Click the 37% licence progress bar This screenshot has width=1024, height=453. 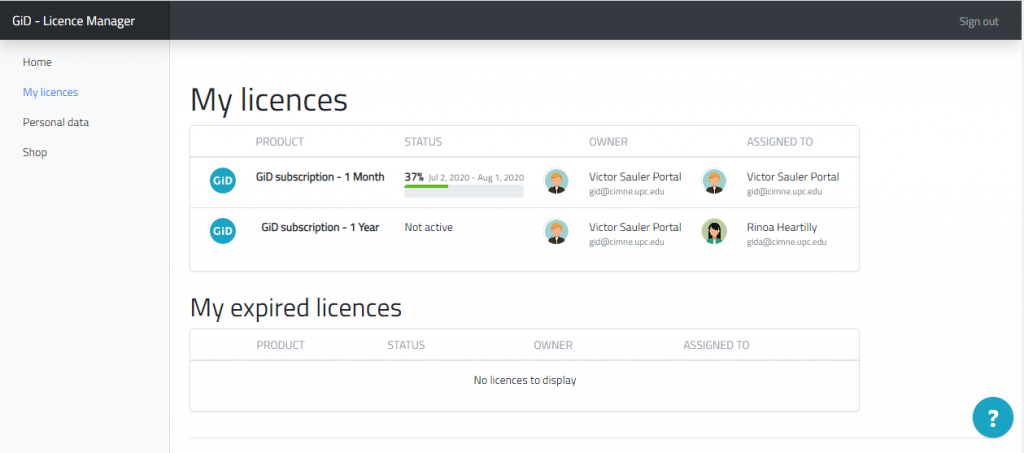(x=464, y=191)
